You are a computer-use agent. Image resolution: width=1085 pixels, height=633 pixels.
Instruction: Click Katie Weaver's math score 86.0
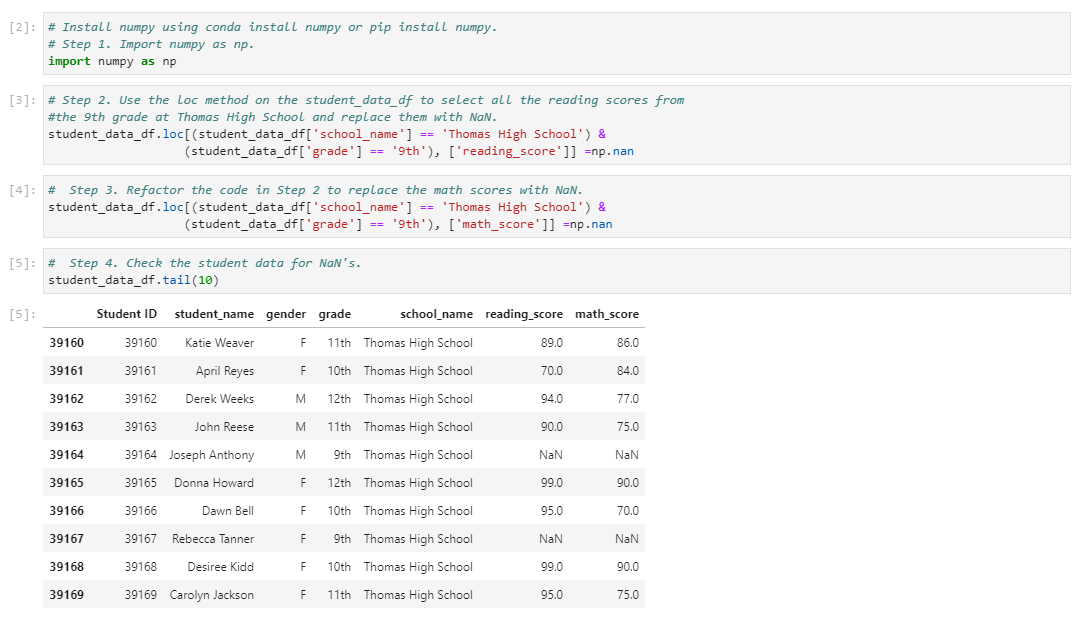tap(628, 343)
